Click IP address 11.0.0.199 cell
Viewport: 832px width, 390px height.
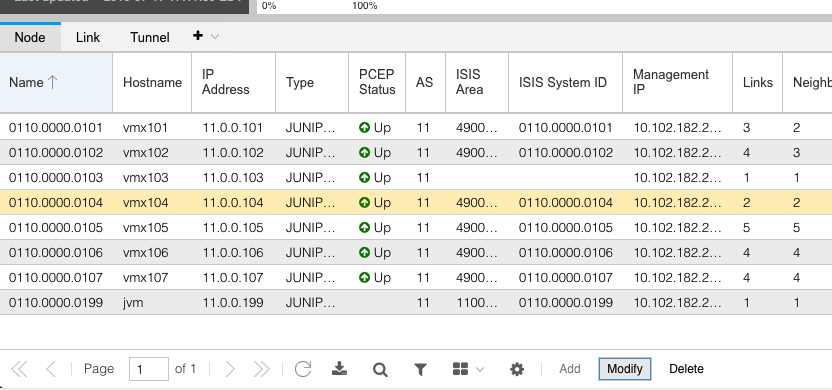[233, 302]
